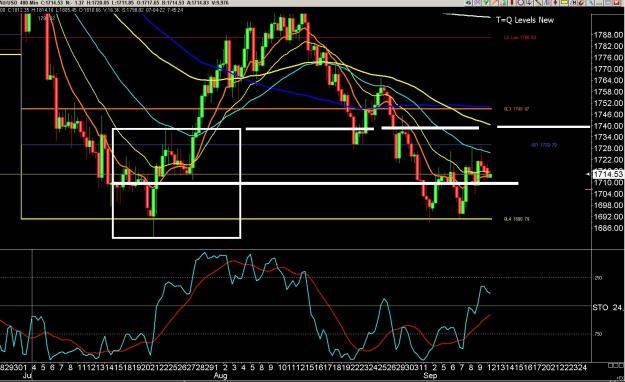Click the 'Aug' month label on time axis

[x=220, y=376]
